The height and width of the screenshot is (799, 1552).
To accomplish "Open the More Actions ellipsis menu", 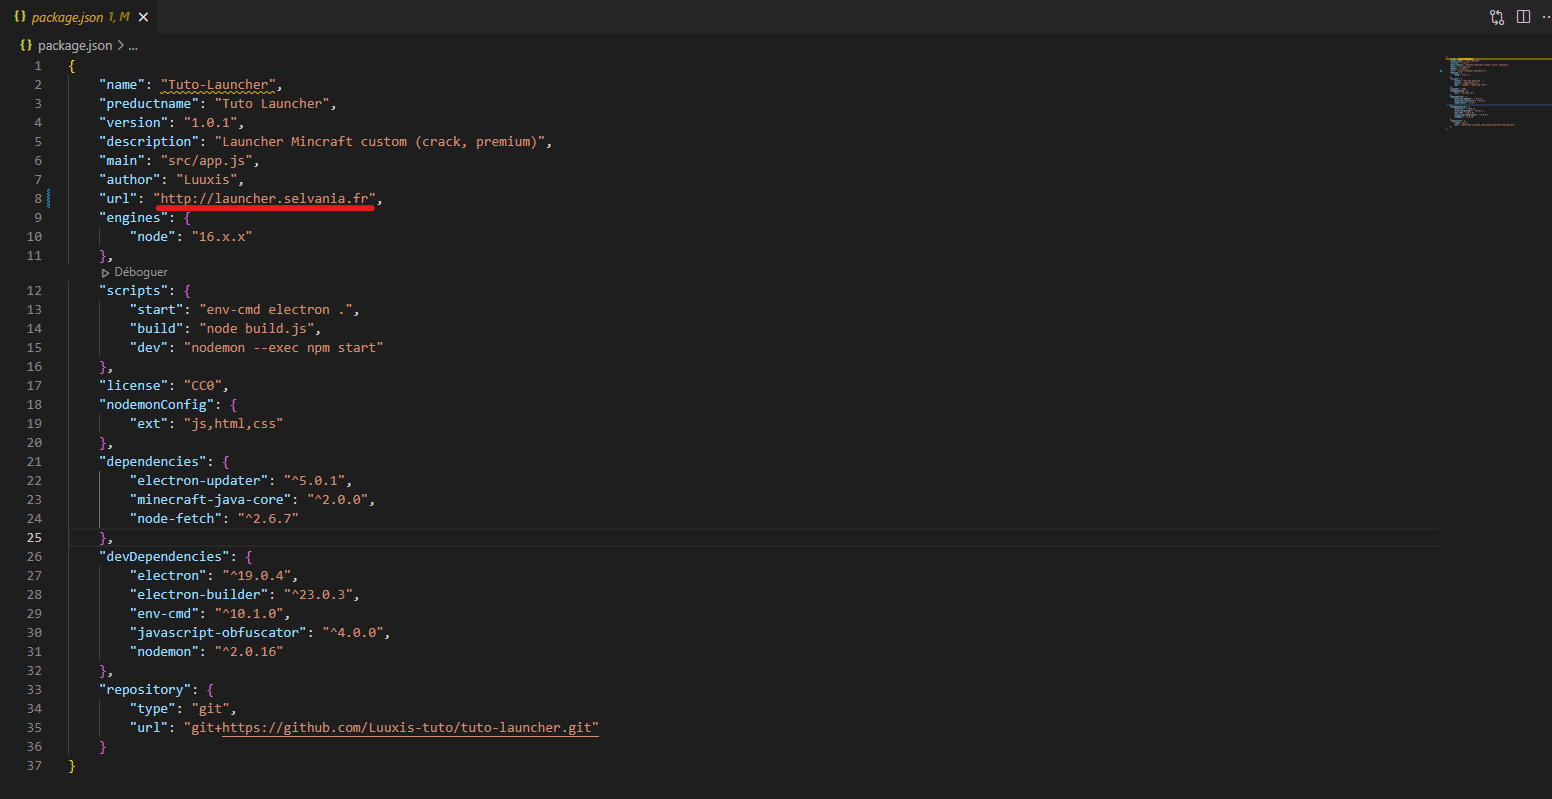I will [x=1546, y=17].
